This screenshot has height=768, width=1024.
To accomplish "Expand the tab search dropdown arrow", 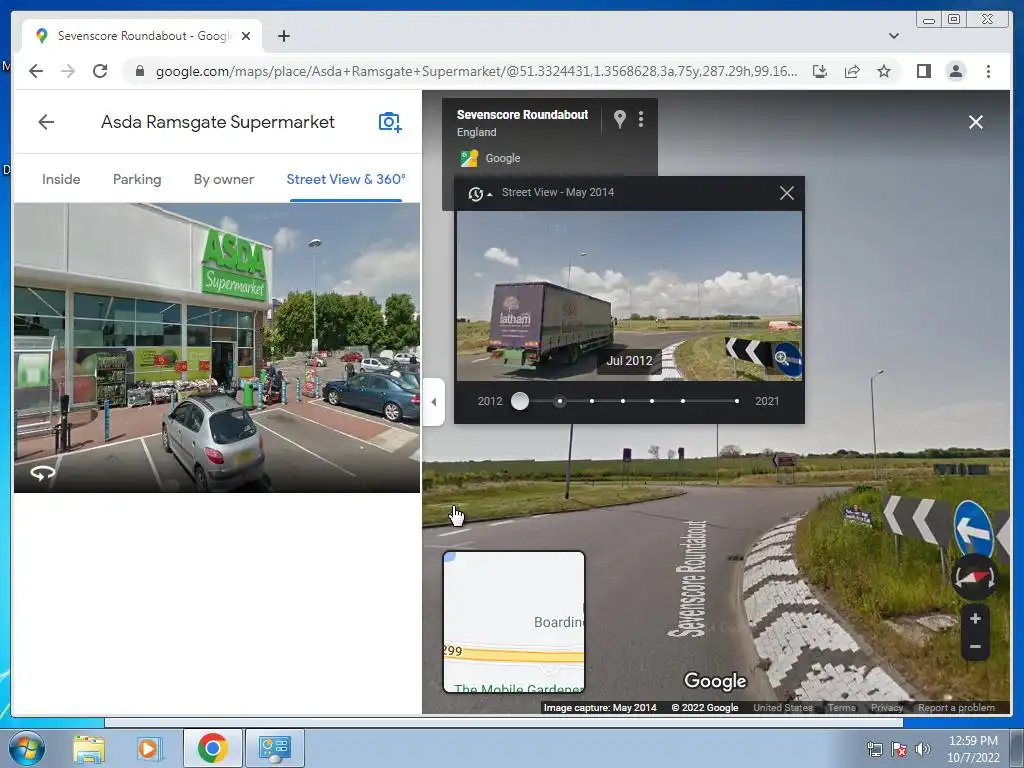I will 893,36.
